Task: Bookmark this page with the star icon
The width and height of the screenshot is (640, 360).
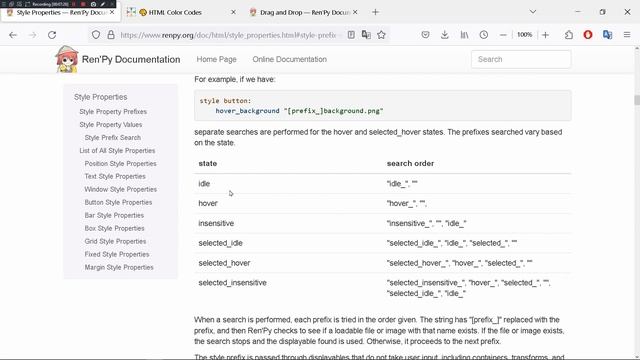Action: [381, 35]
